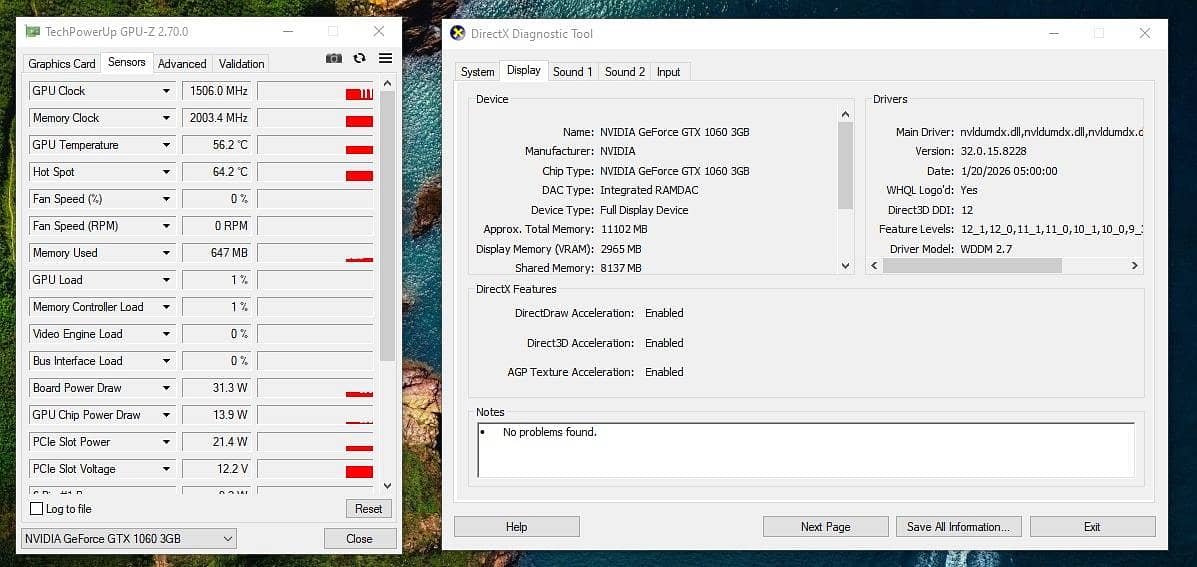Click the Device panel scroll-down arrow
Viewport: 1197px width, 567px height.
845,266
